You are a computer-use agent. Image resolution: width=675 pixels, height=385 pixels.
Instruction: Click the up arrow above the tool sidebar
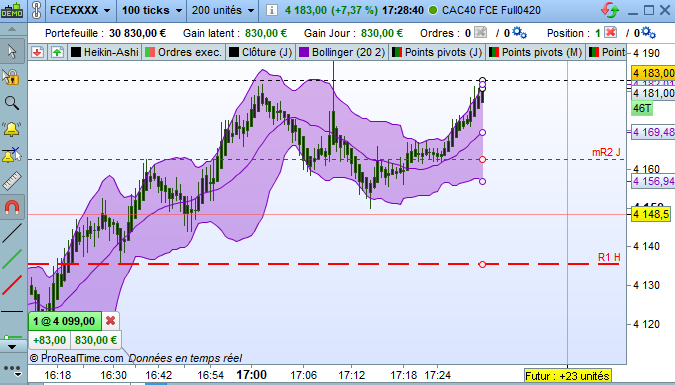(12, 29)
